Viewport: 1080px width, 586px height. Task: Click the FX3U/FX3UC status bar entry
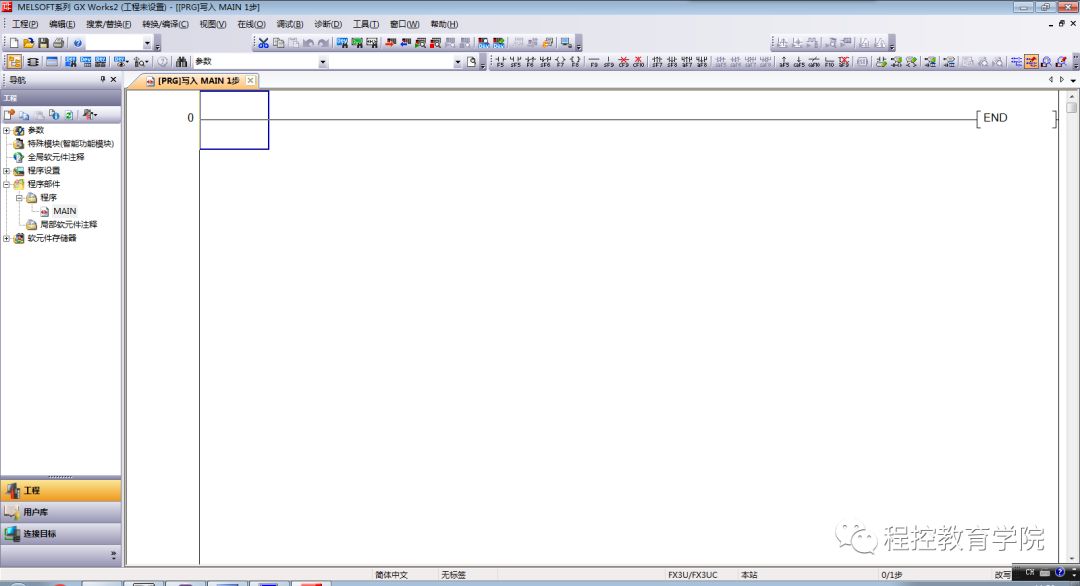(x=692, y=574)
